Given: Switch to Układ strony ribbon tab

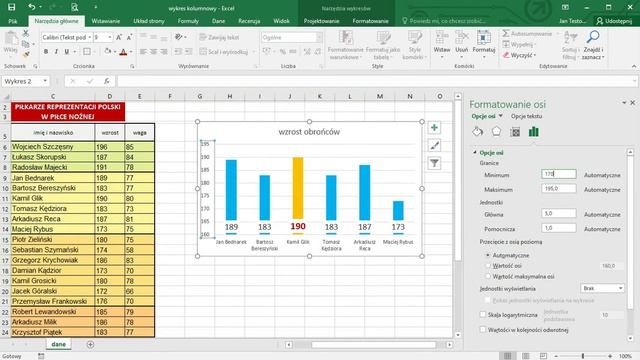Looking at the screenshot, I should (149, 21).
